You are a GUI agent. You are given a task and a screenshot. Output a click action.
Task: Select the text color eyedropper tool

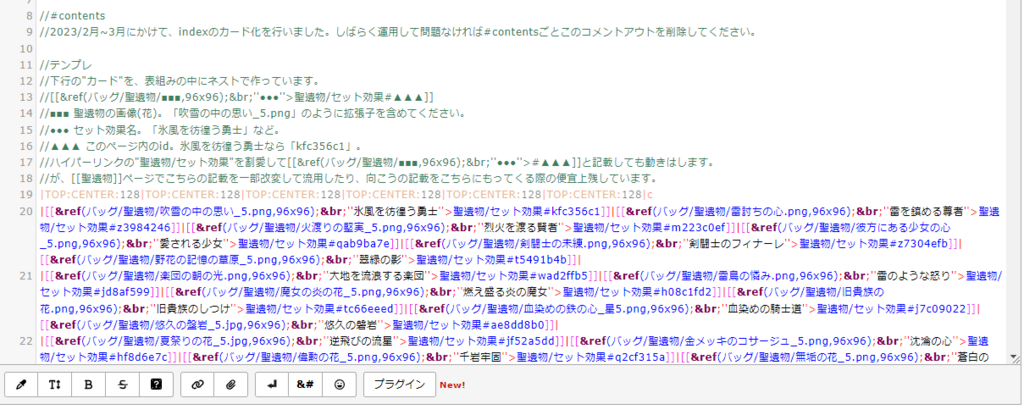[x=21, y=385]
